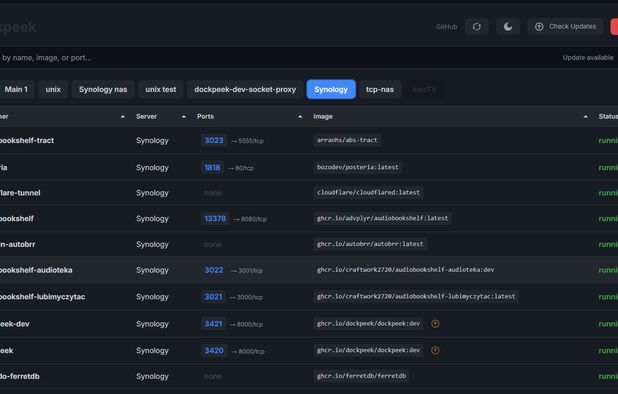Click the audiobookshelf-audioteka:dev image tag
Screen dimensions: 618x394
tap(406, 269)
